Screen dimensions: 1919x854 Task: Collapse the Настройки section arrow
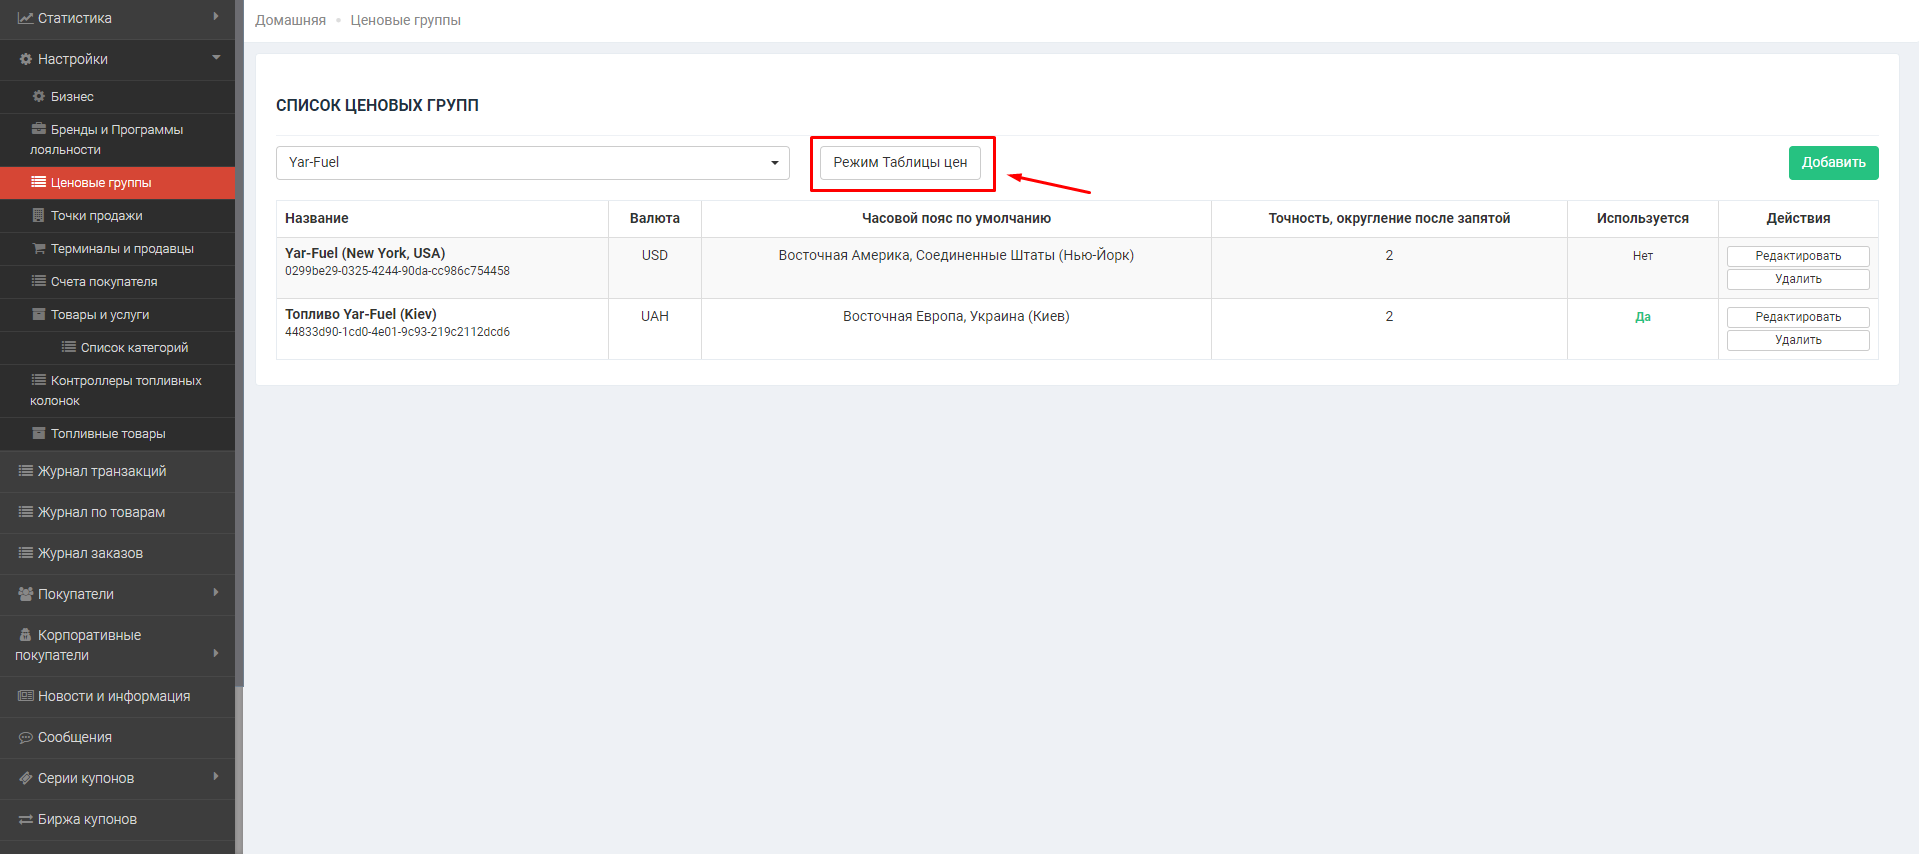216,58
